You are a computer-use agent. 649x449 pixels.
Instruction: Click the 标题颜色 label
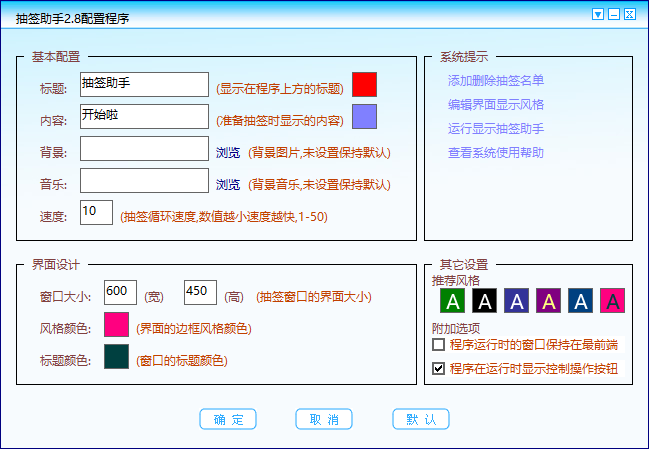pos(65,360)
